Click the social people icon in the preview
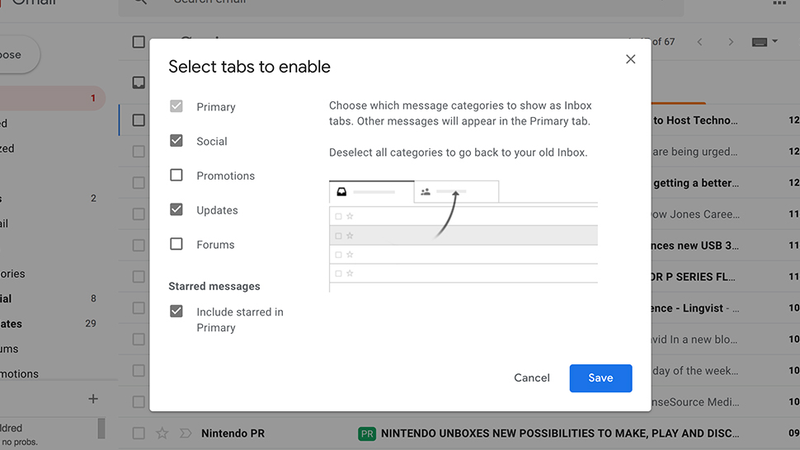The image size is (800, 450). pos(426,192)
